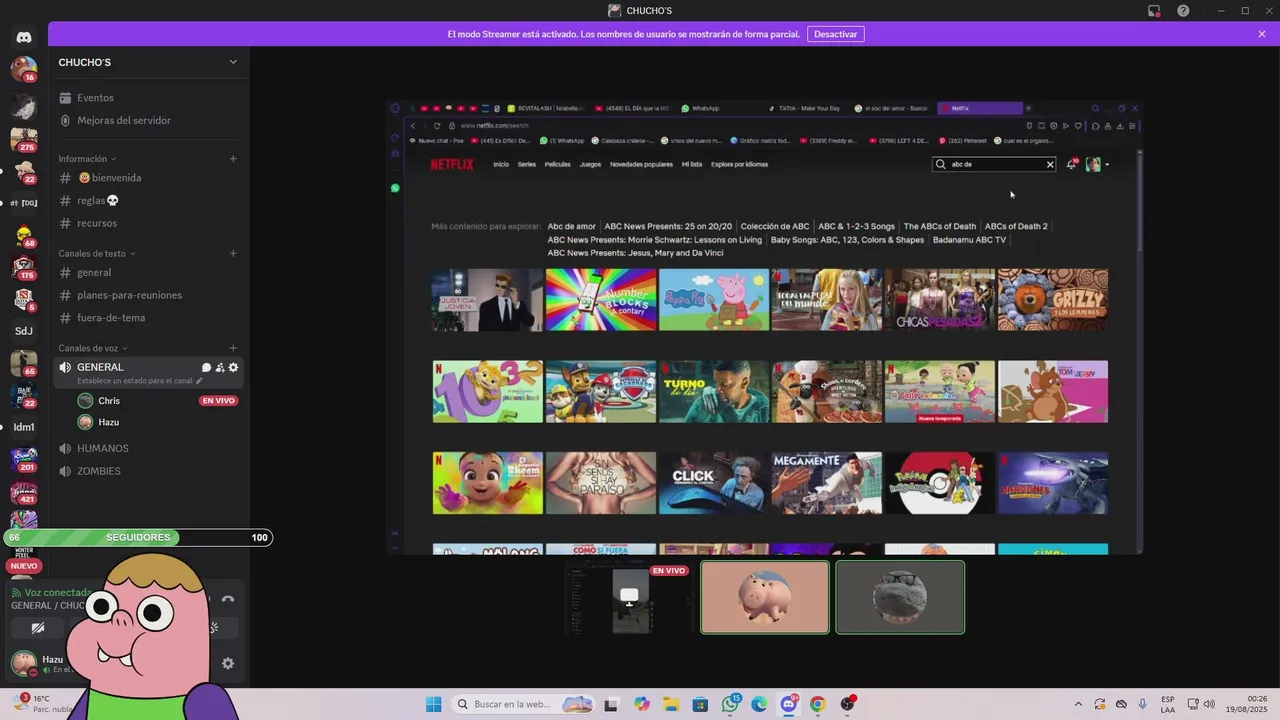Select the EN VIVO stream thumbnail tile

629,597
